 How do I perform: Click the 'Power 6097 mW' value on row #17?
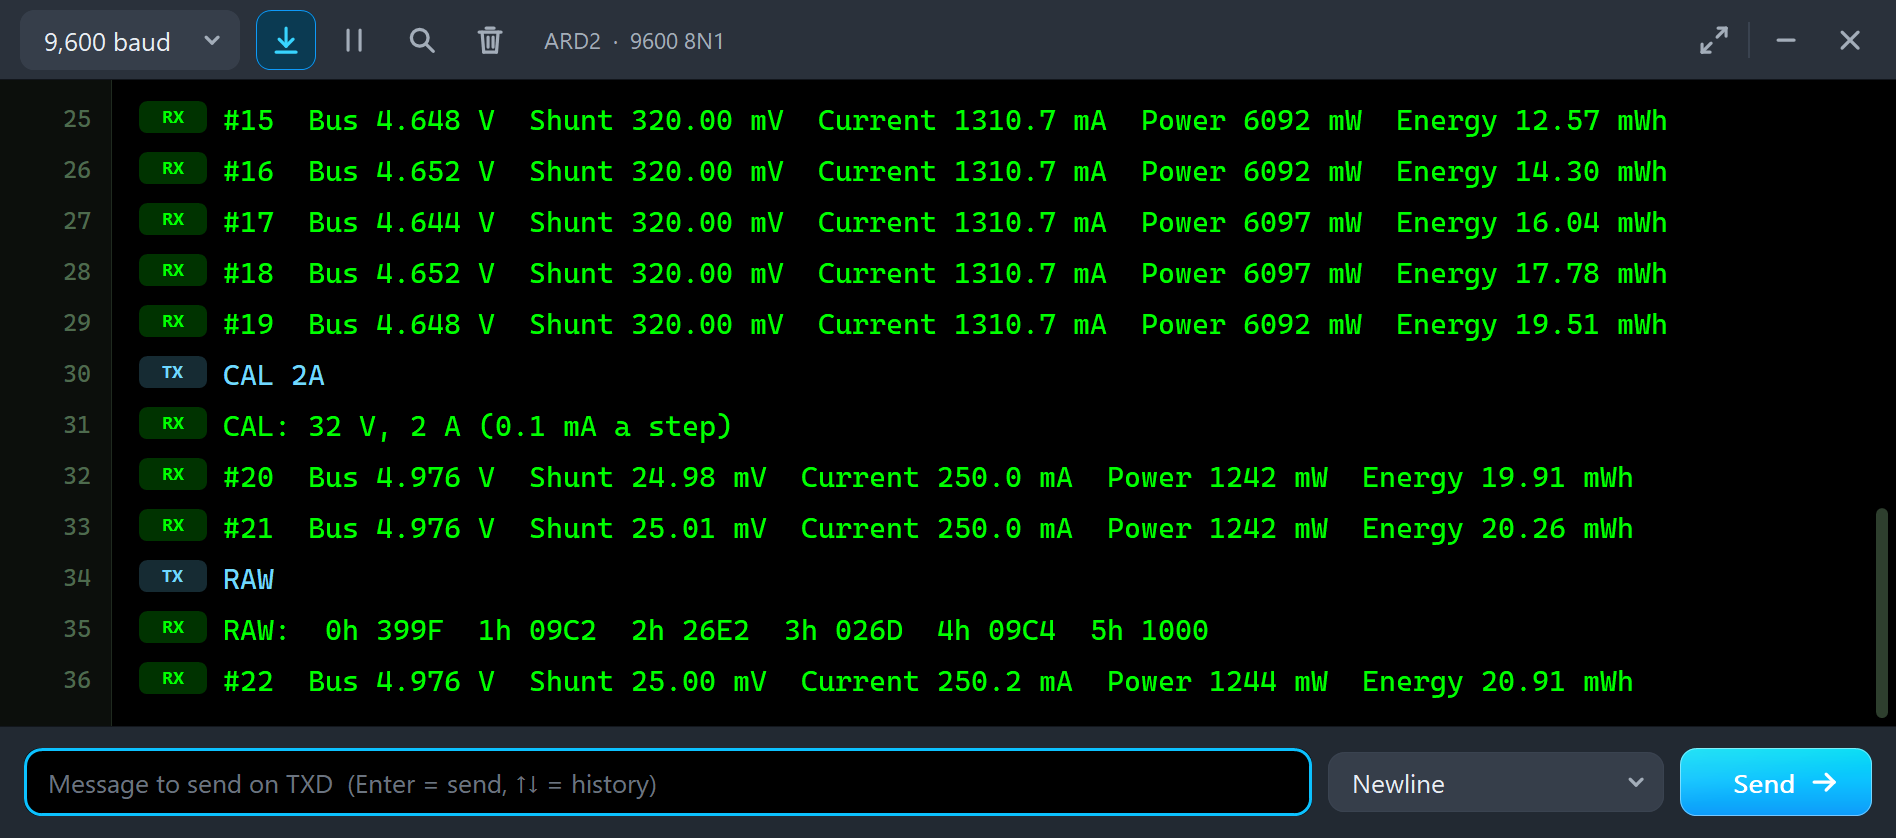[1251, 223]
